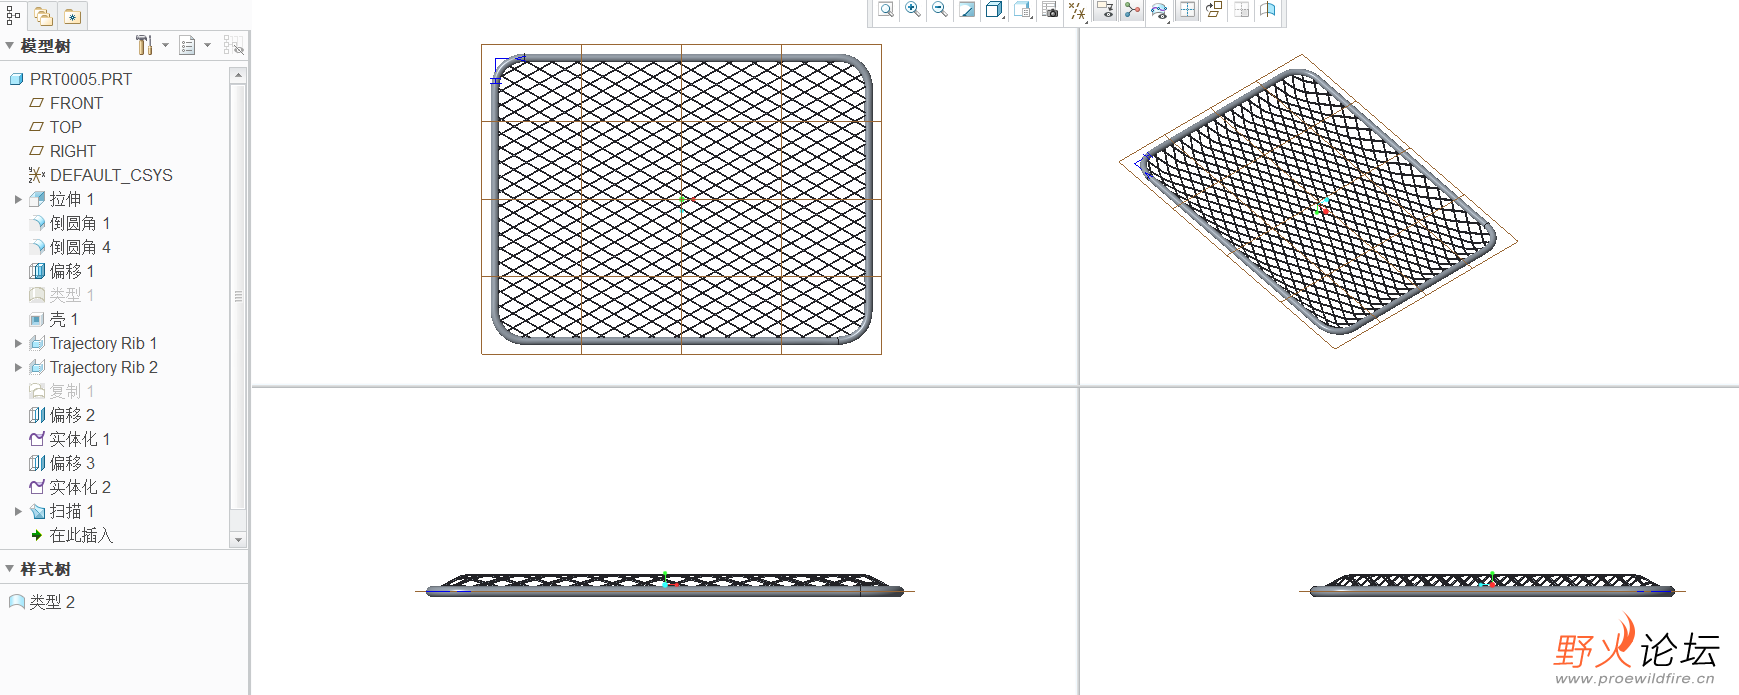Open the datum display filters icon

point(1077,10)
